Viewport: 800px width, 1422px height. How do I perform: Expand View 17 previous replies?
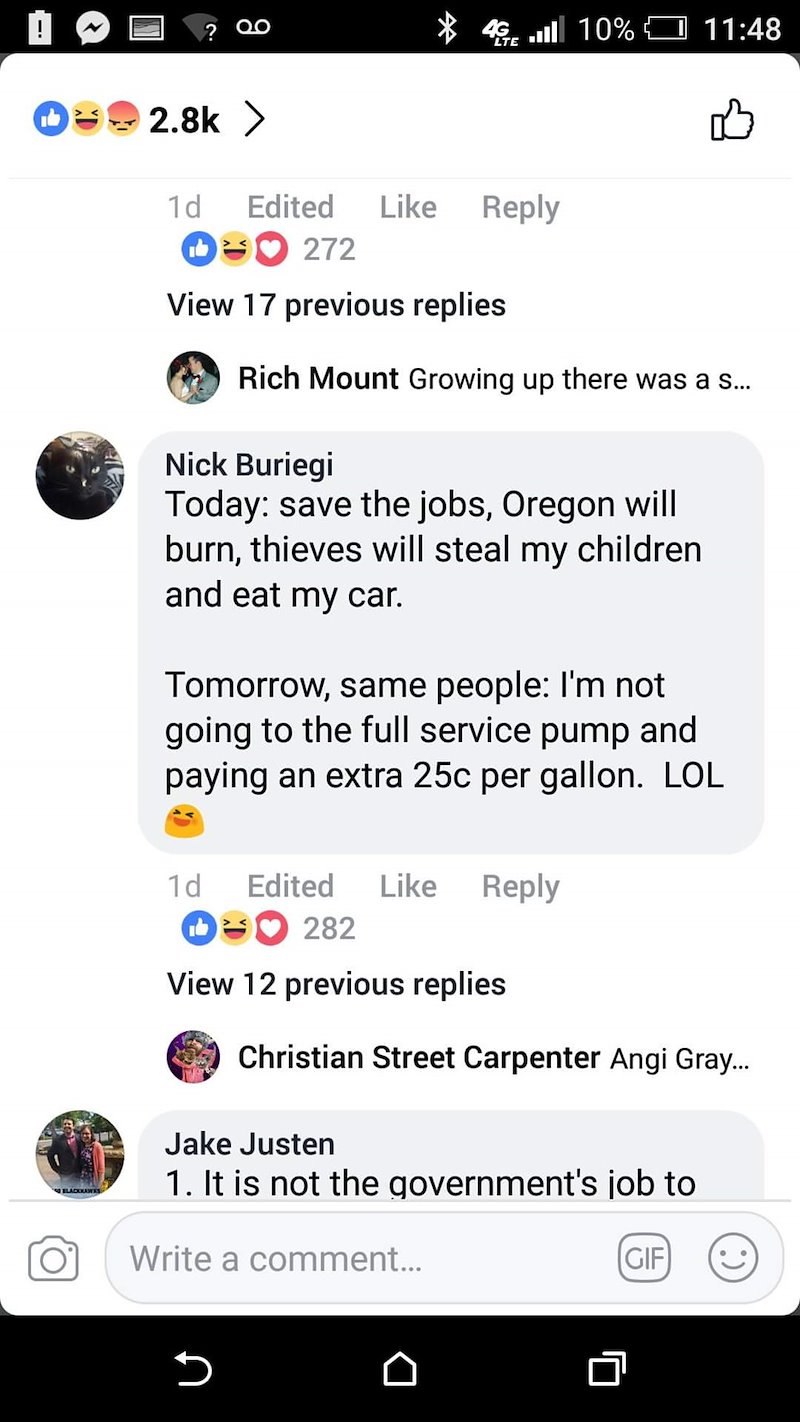pyautogui.click(x=336, y=304)
